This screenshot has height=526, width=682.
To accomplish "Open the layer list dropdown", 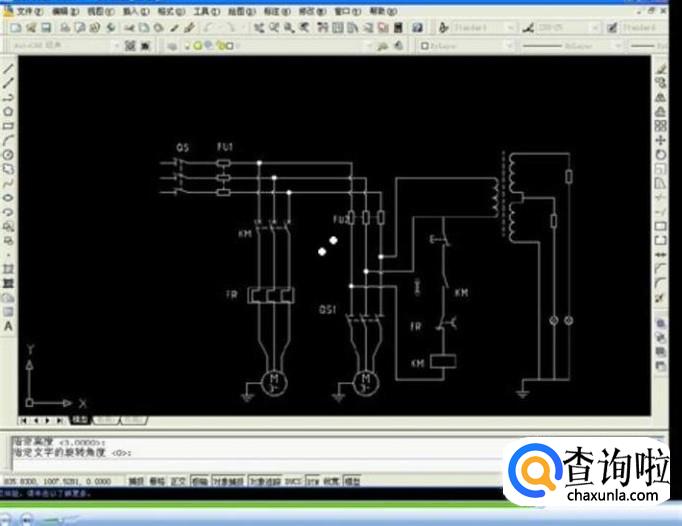I will pyautogui.click(x=369, y=45).
